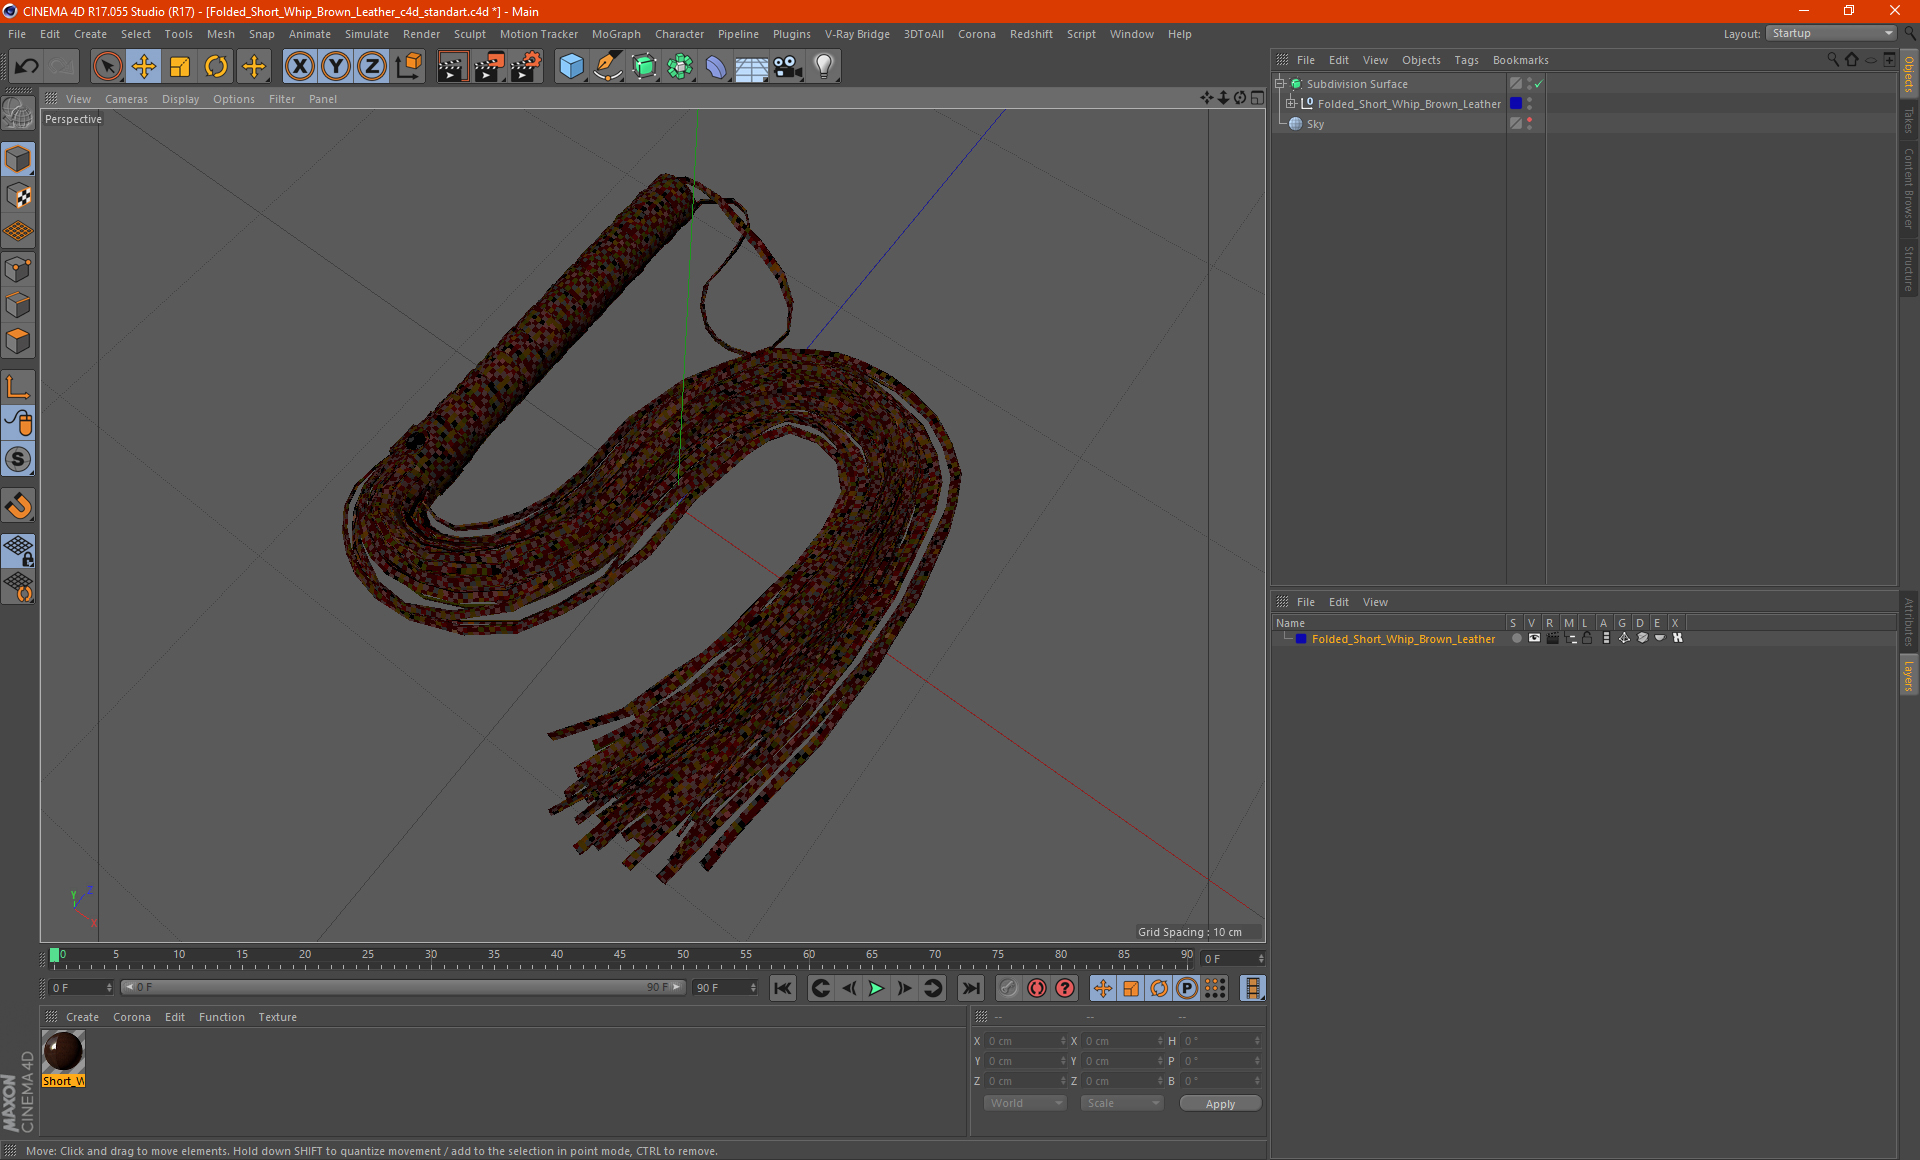1920x1160 pixels.
Task: Toggle the layer visibility eye icon
Action: point(1534,638)
